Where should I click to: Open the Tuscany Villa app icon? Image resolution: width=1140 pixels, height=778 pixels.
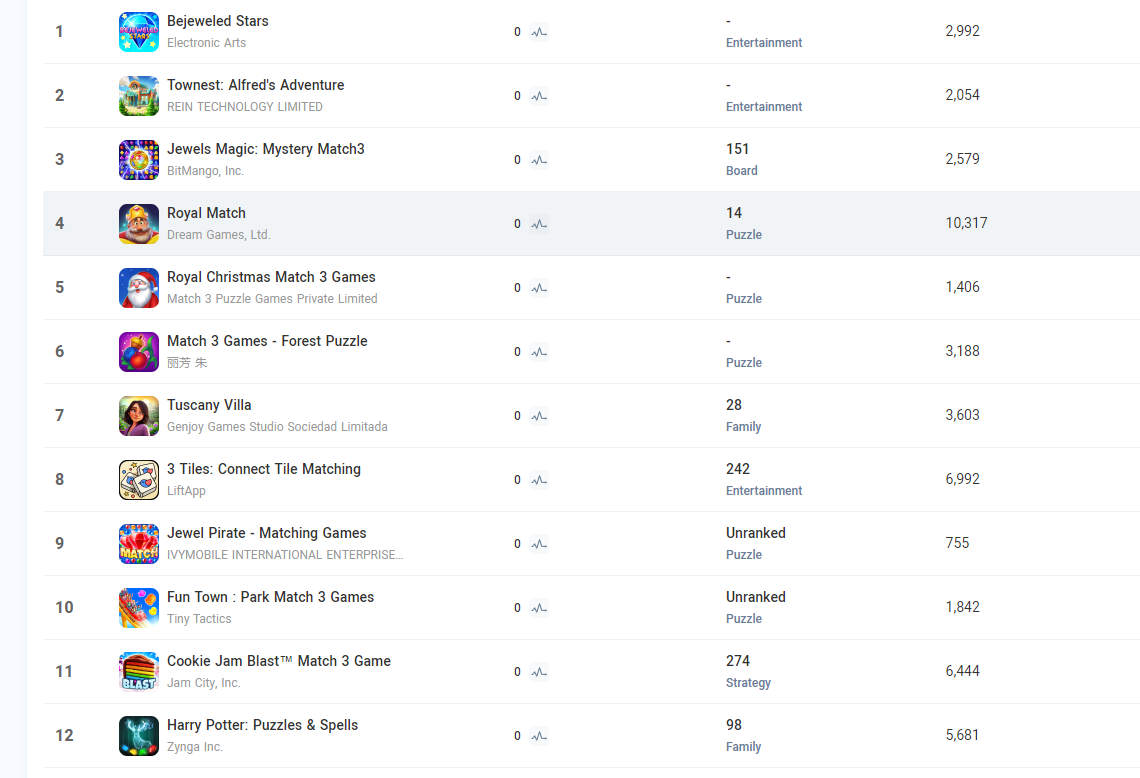138,416
